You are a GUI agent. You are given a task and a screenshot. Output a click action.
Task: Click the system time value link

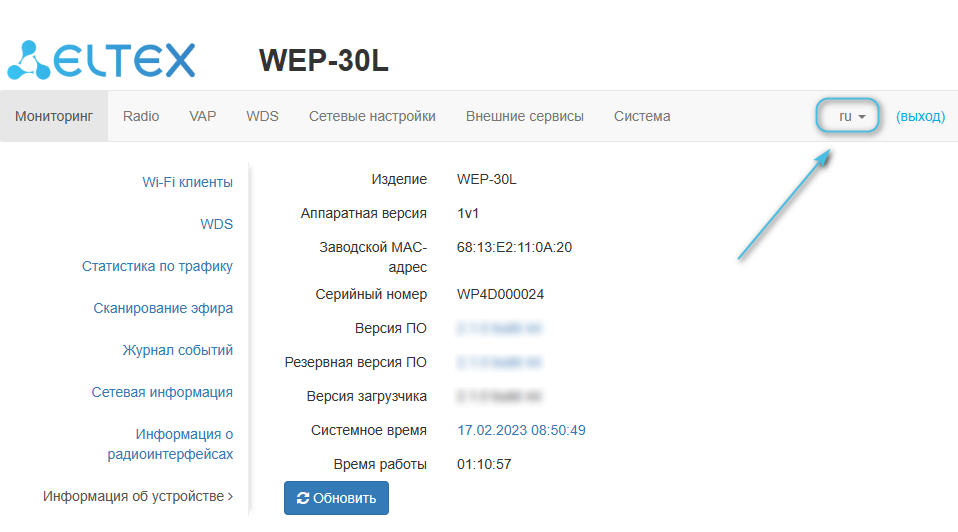[x=521, y=430]
